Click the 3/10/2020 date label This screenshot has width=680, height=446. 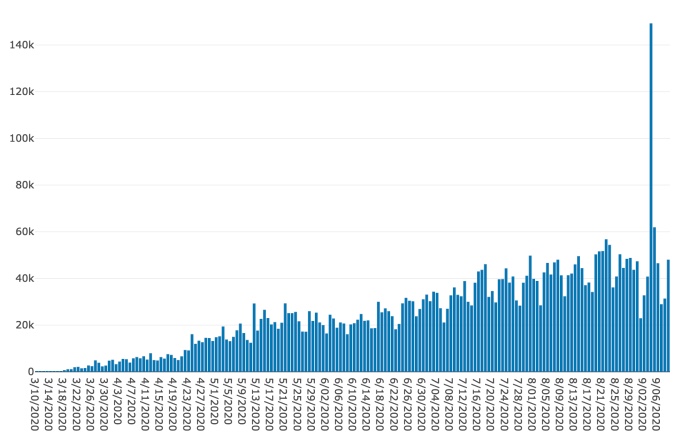click(x=35, y=404)
